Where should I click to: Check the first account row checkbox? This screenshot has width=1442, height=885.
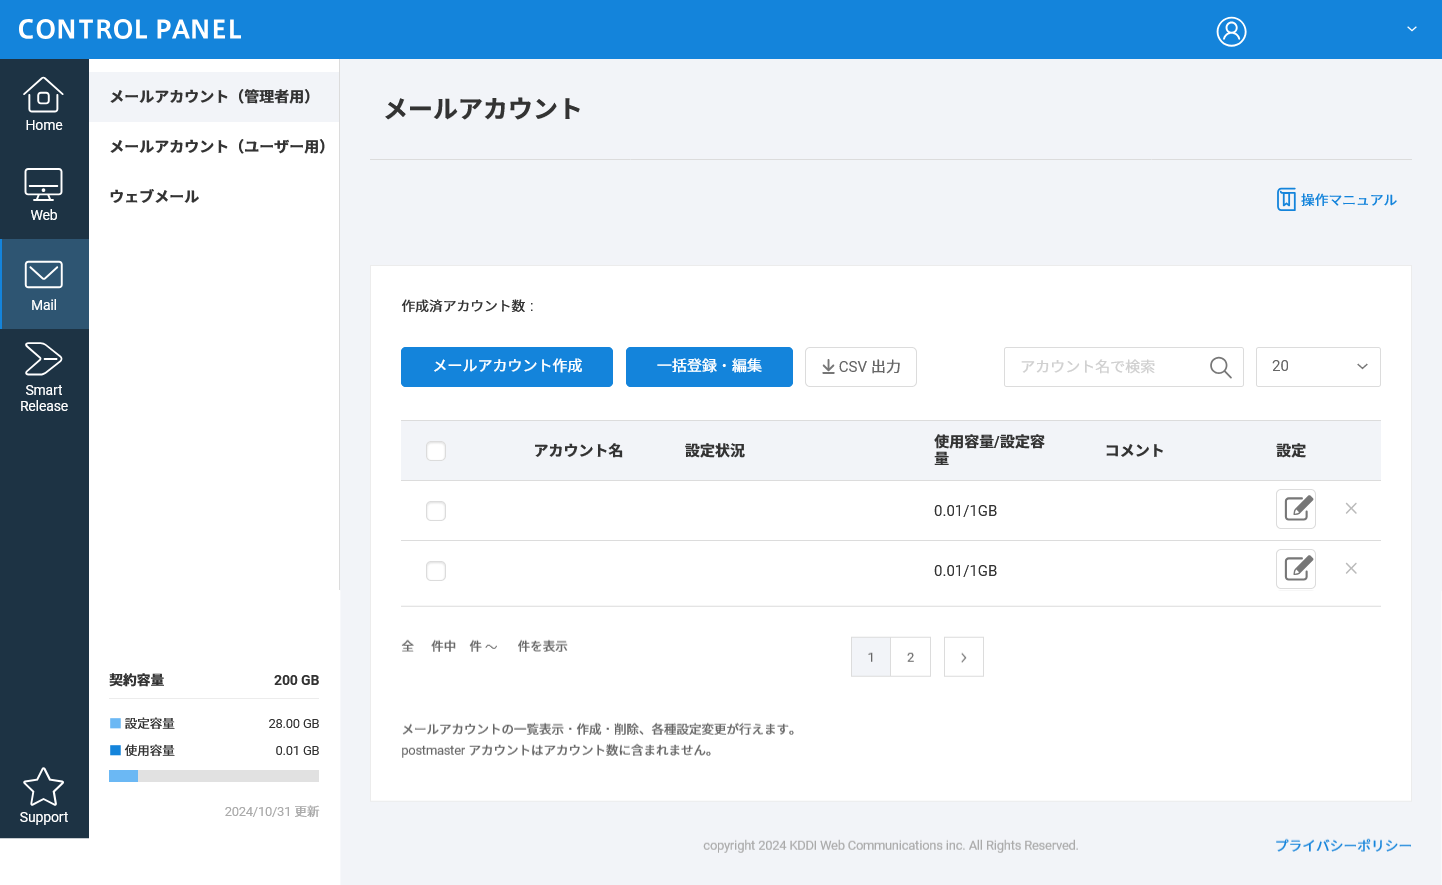point(436,511)
